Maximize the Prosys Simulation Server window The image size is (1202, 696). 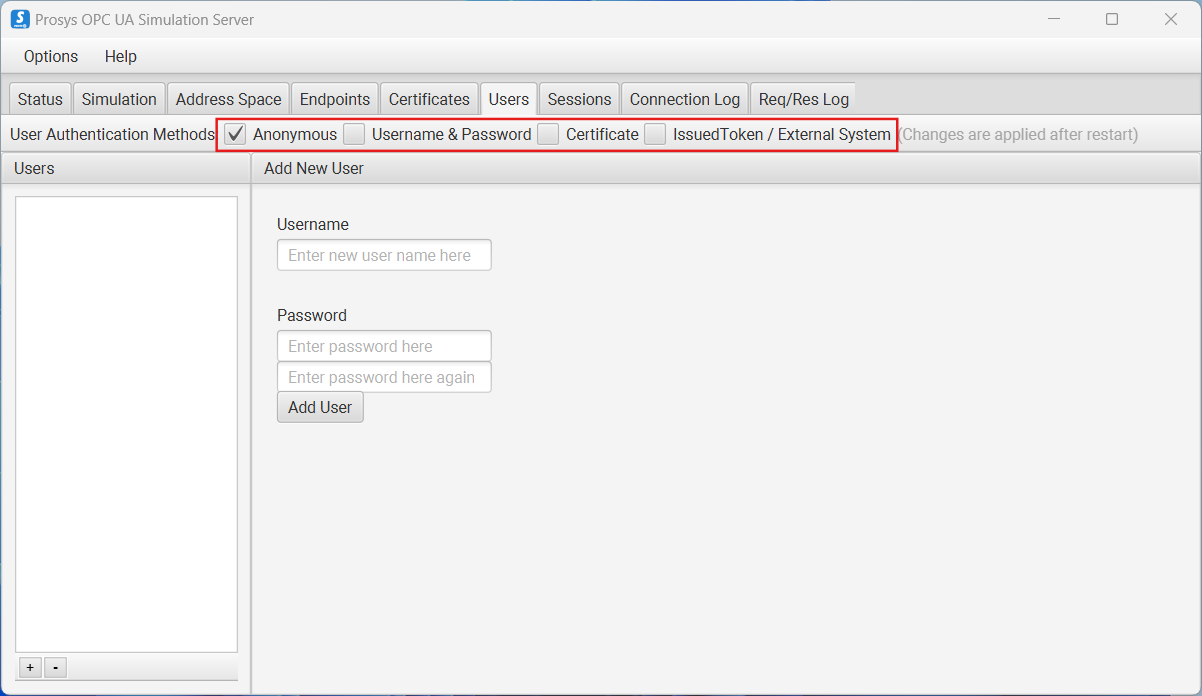[x=1112, y=19]
